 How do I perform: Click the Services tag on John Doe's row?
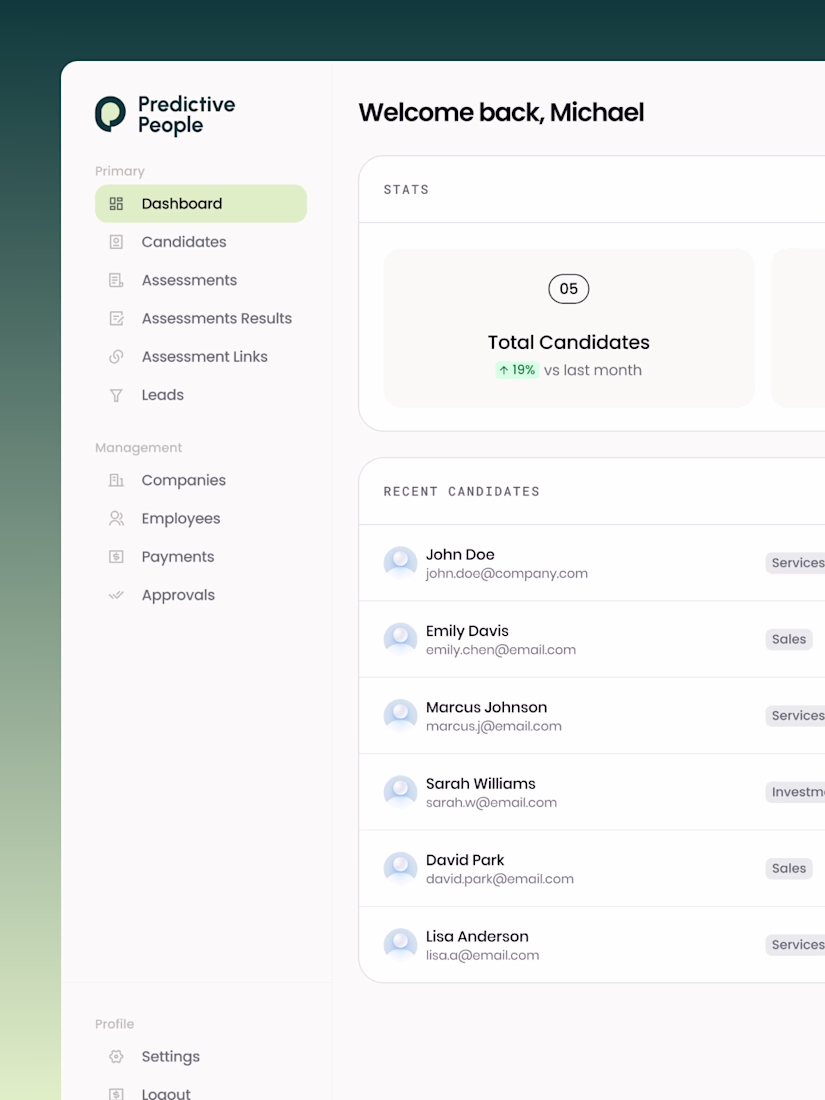tap(796, 563)
